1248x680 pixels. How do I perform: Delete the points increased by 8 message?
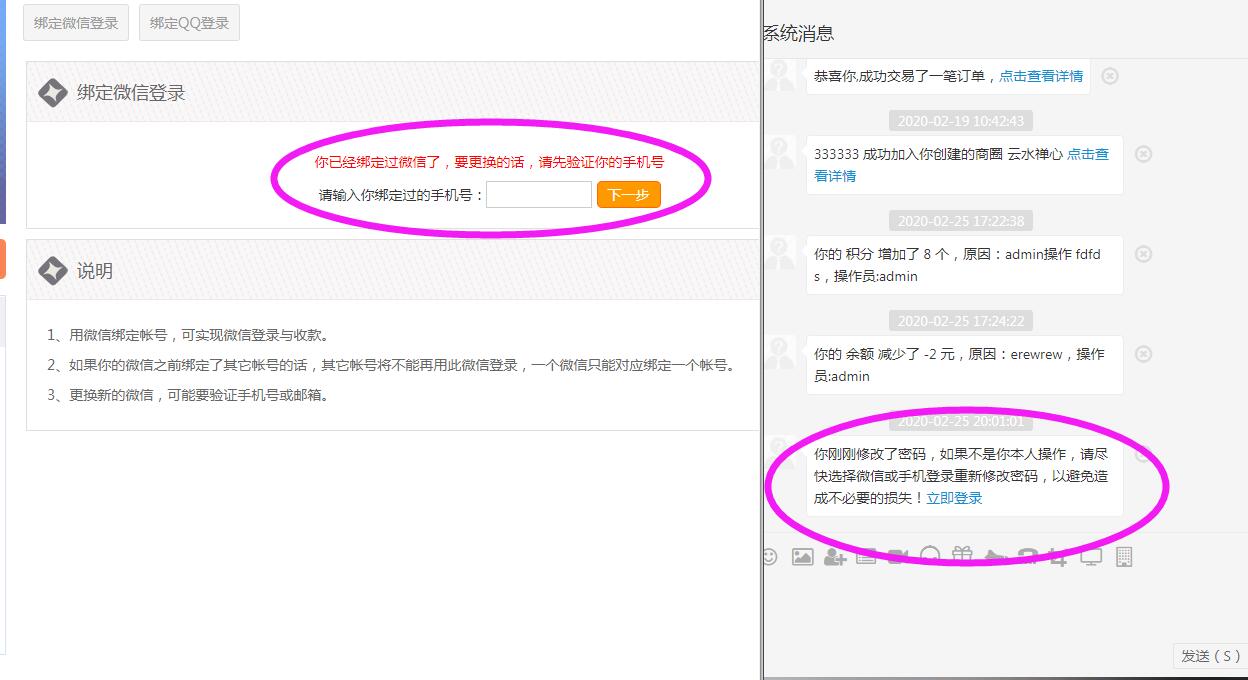click(1144, 254)
